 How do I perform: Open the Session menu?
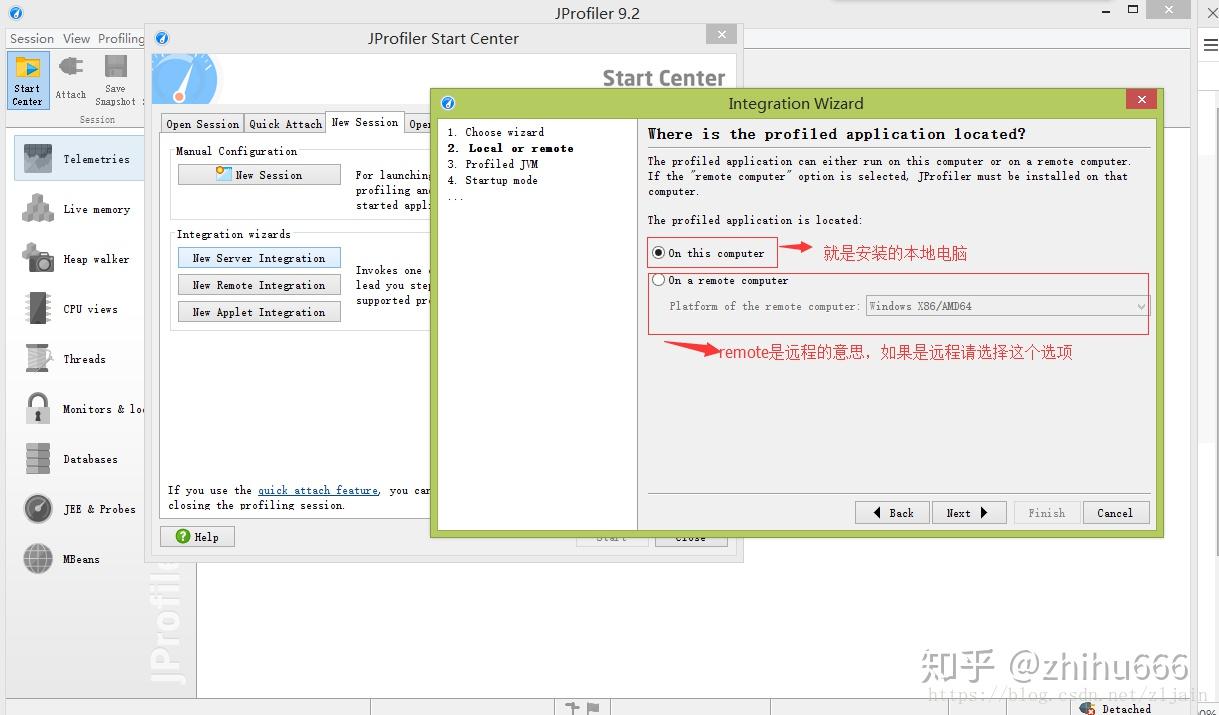click(30, 38)
